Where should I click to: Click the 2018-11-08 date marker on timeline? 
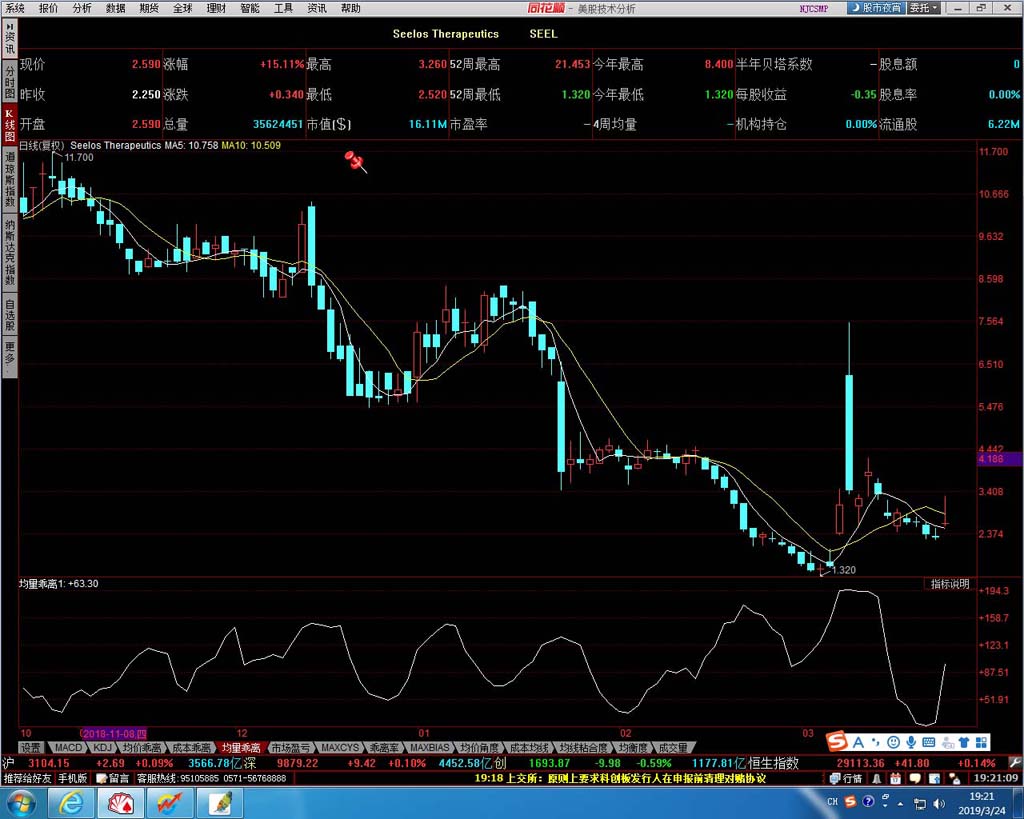(x=114, y=734)
